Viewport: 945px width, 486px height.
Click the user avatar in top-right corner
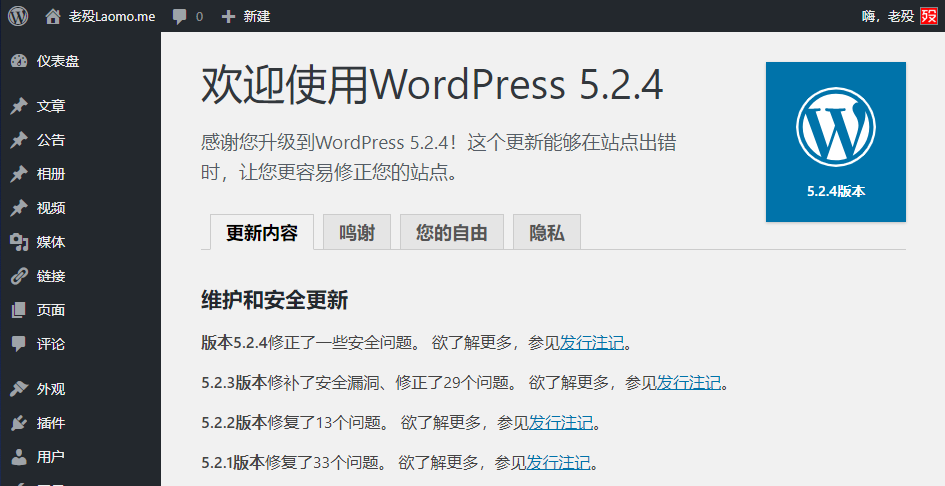tap(929, 16)
